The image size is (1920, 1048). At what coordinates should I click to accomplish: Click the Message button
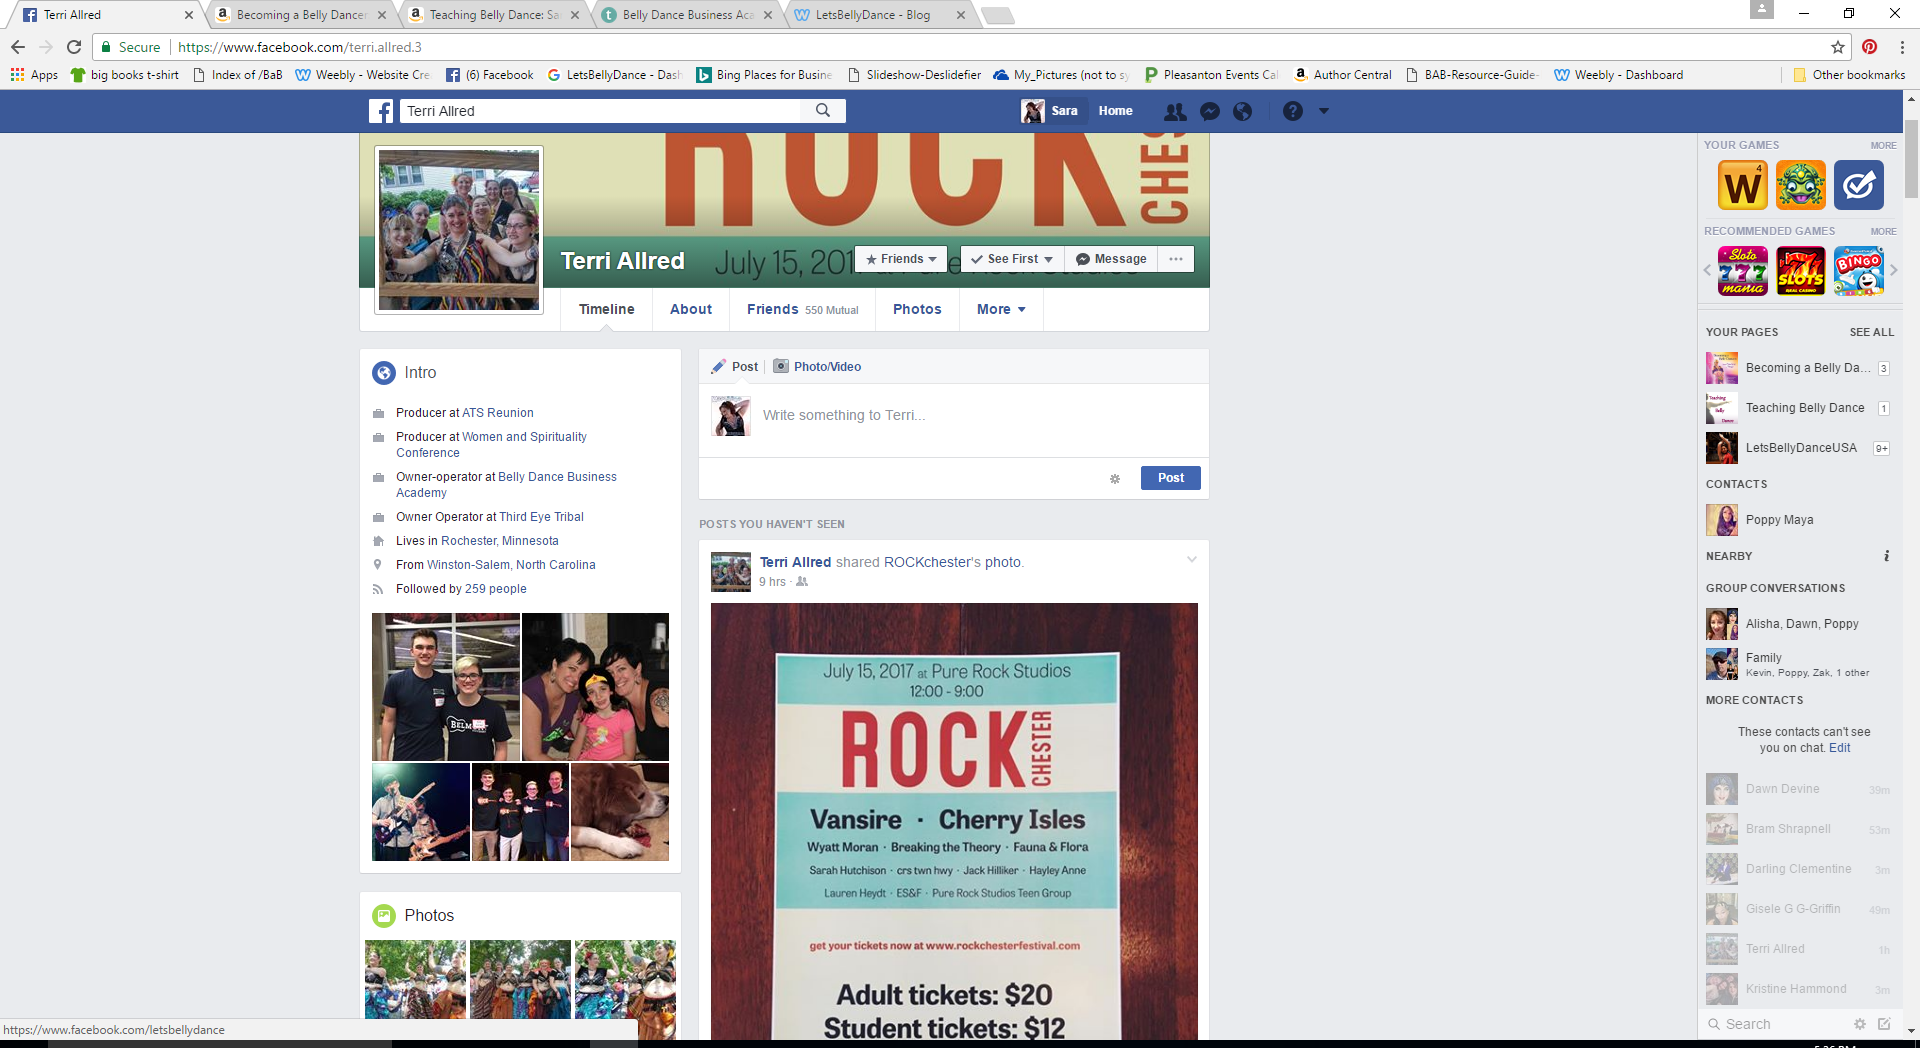pos(1111,259)
